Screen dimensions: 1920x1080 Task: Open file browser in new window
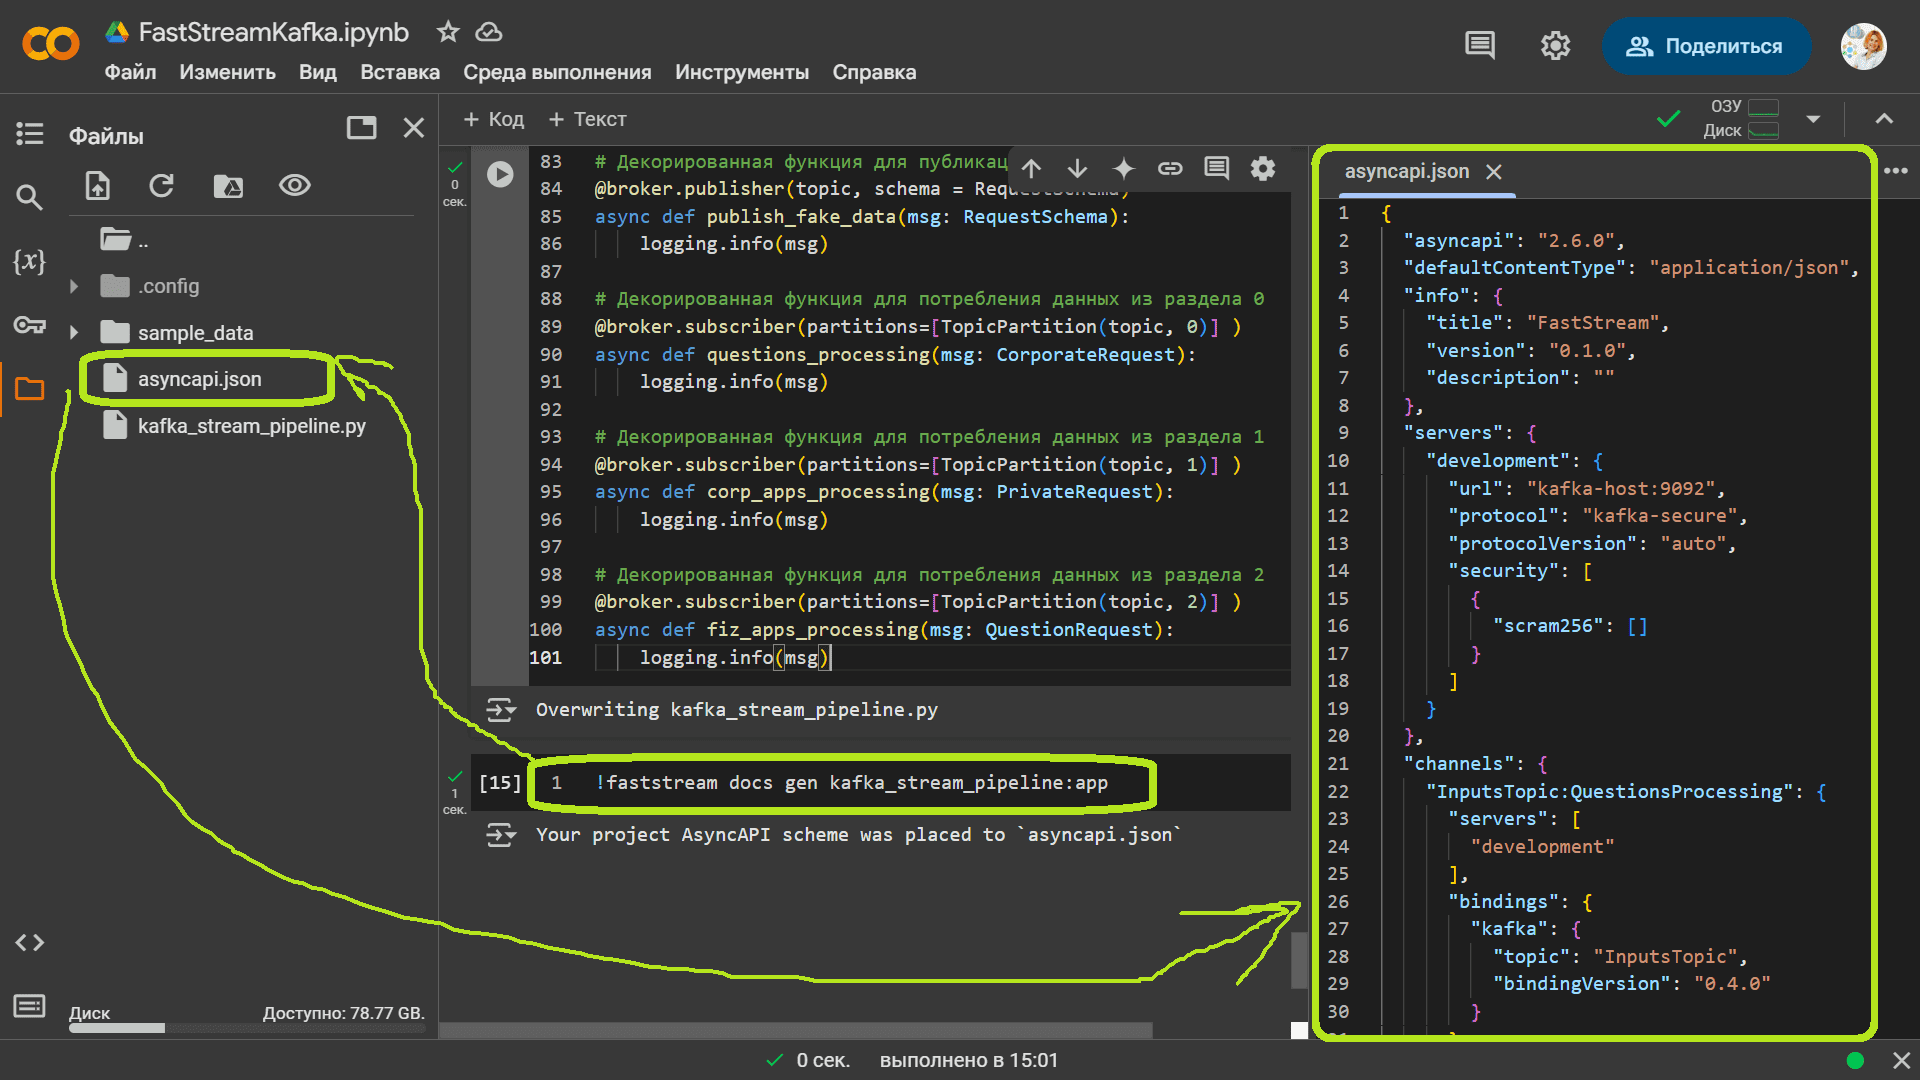click(x=361, y=127)
